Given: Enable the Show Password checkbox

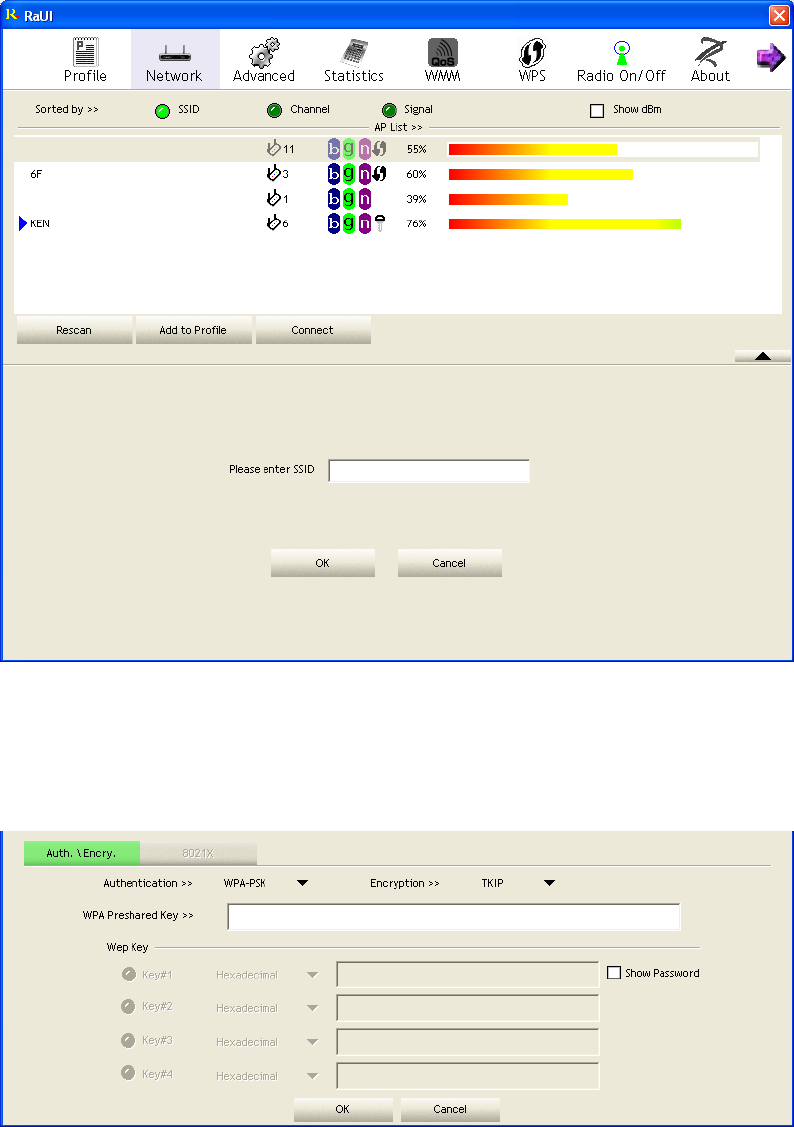Looking at the screenshot, I should pos(614,972).
